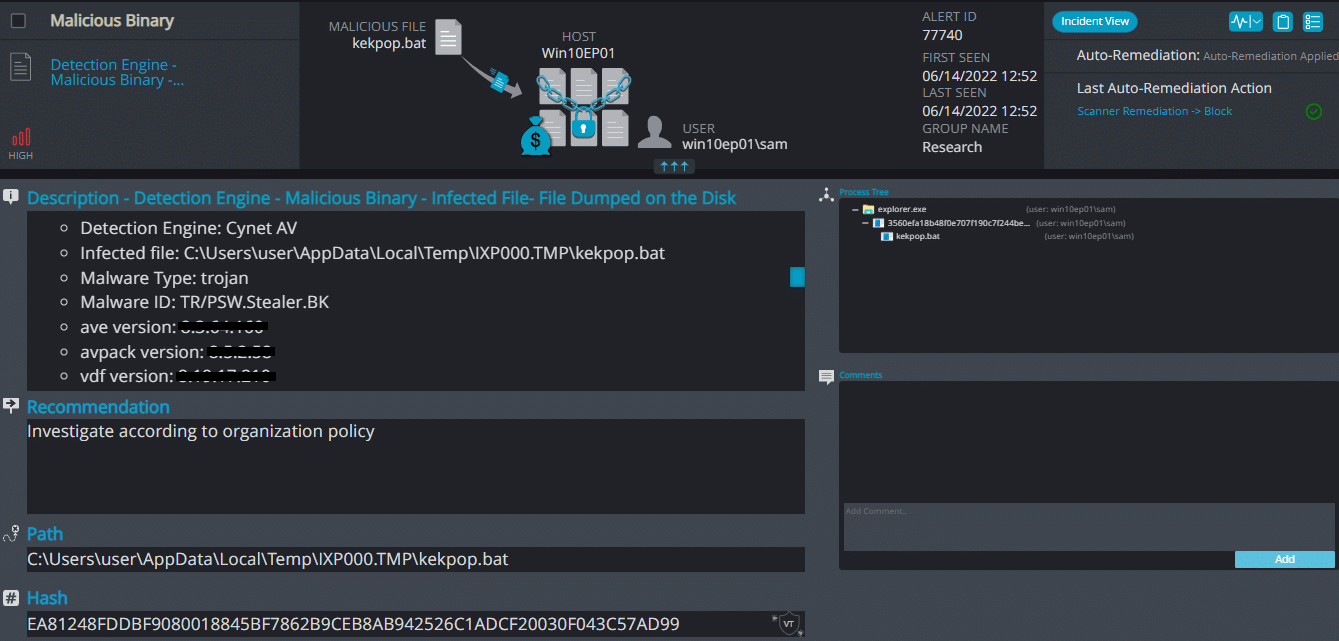Click the Investigate according to organization policy text
The image size is (1339, 641).
201,431
